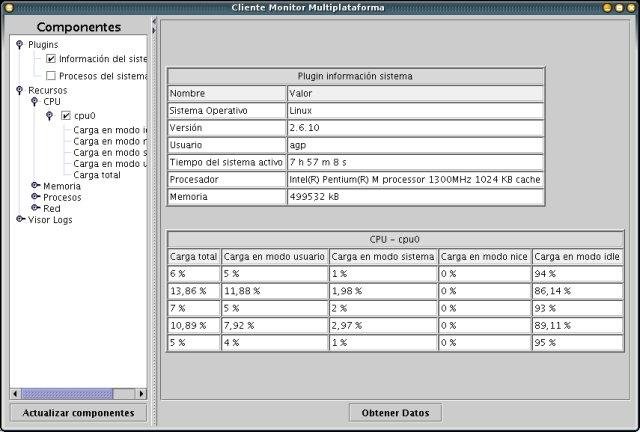The image size is (640, 432).
Task: Click the window menu icon in title bar
Action: 9,7
